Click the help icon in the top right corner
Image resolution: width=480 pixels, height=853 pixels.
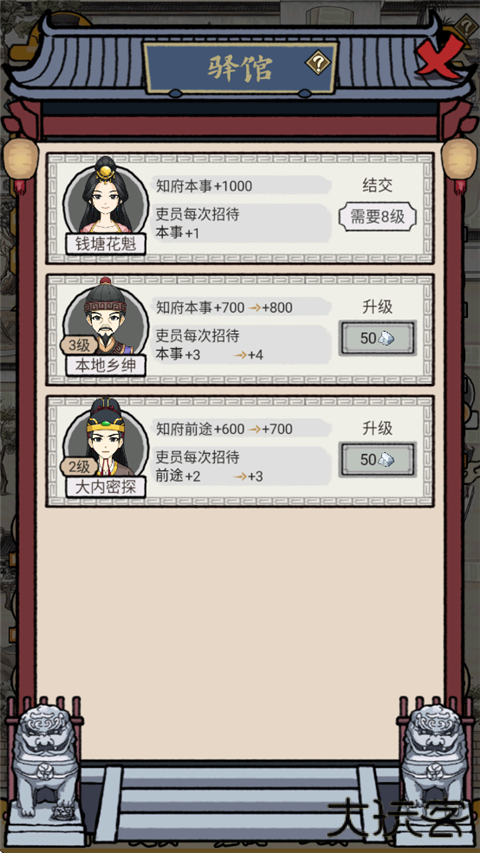pos(466,26)
